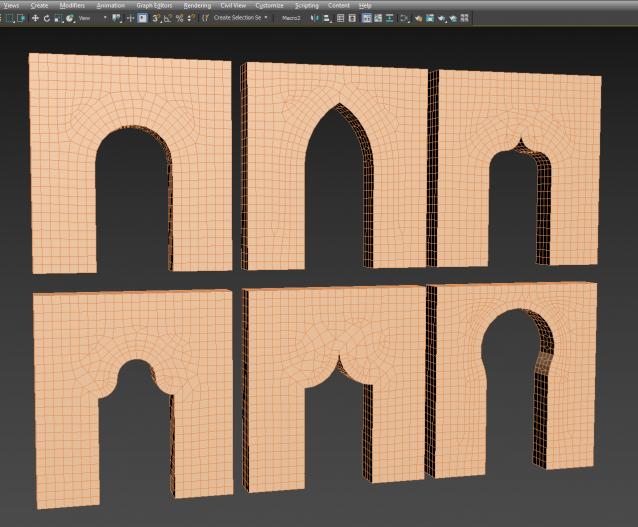The width and height of the screenshot is (638, 527).
Task: Open the Scripting menu
Action: (x=307, y=5)
